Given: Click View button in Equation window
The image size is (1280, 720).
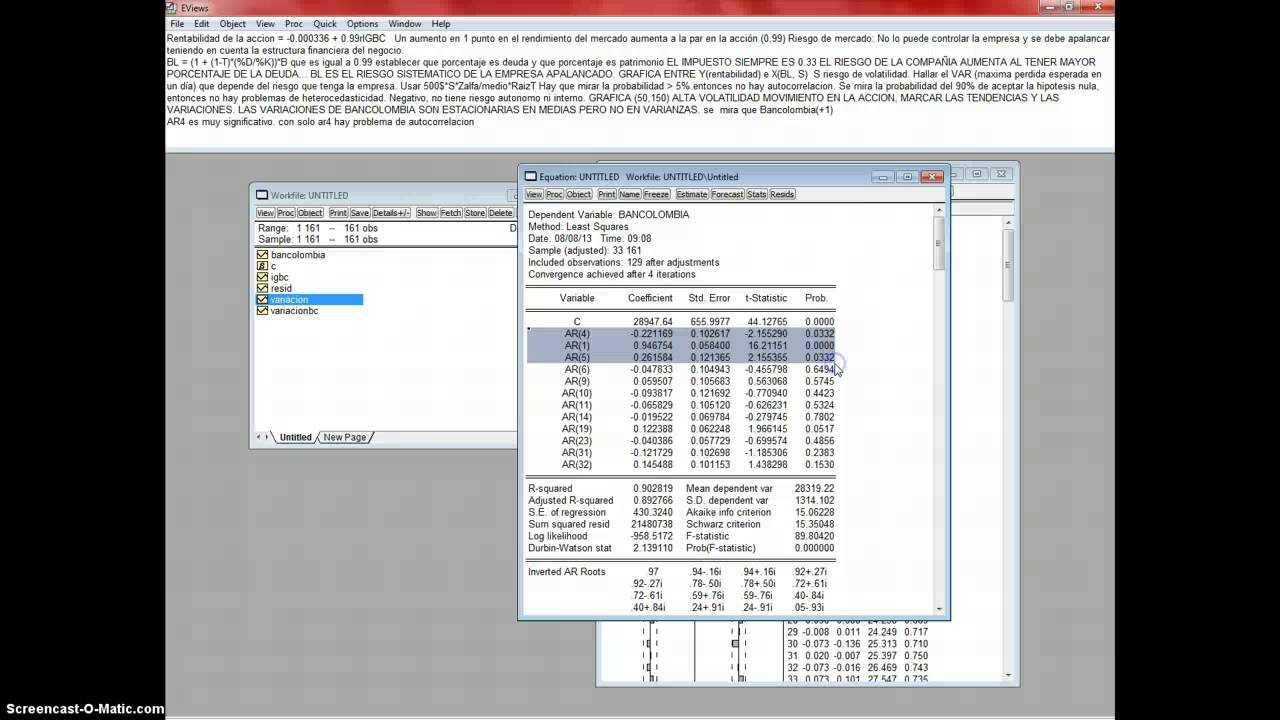Looking at the screenshot, I should click(534, 195).
